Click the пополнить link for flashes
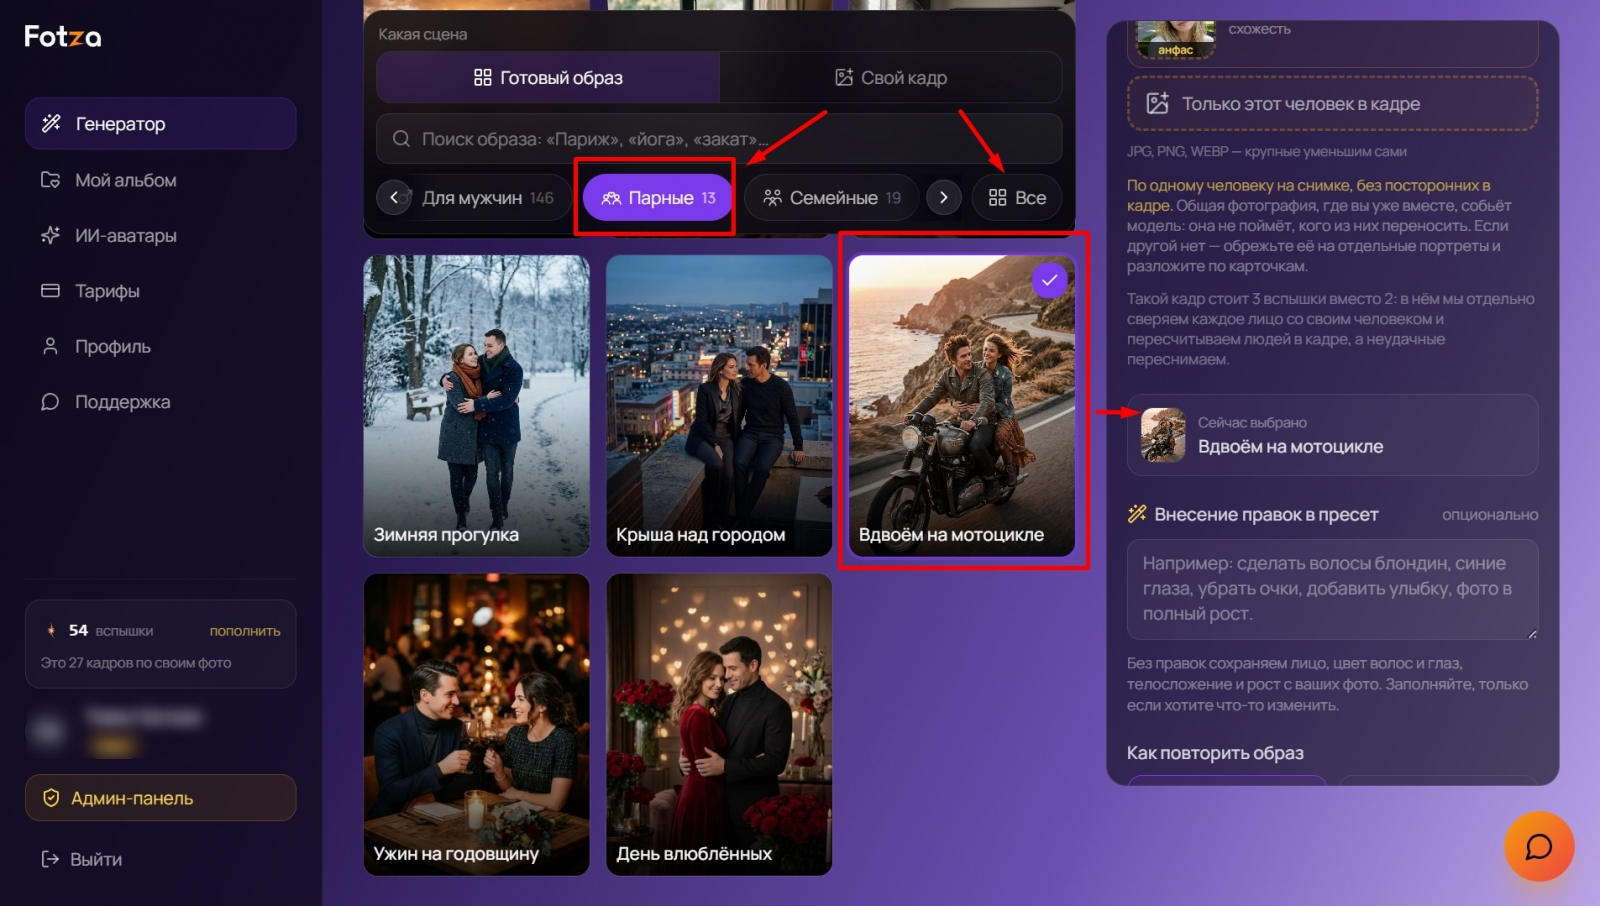The height and width of the screenshot is (906, 1600). [x=245, y=631]
